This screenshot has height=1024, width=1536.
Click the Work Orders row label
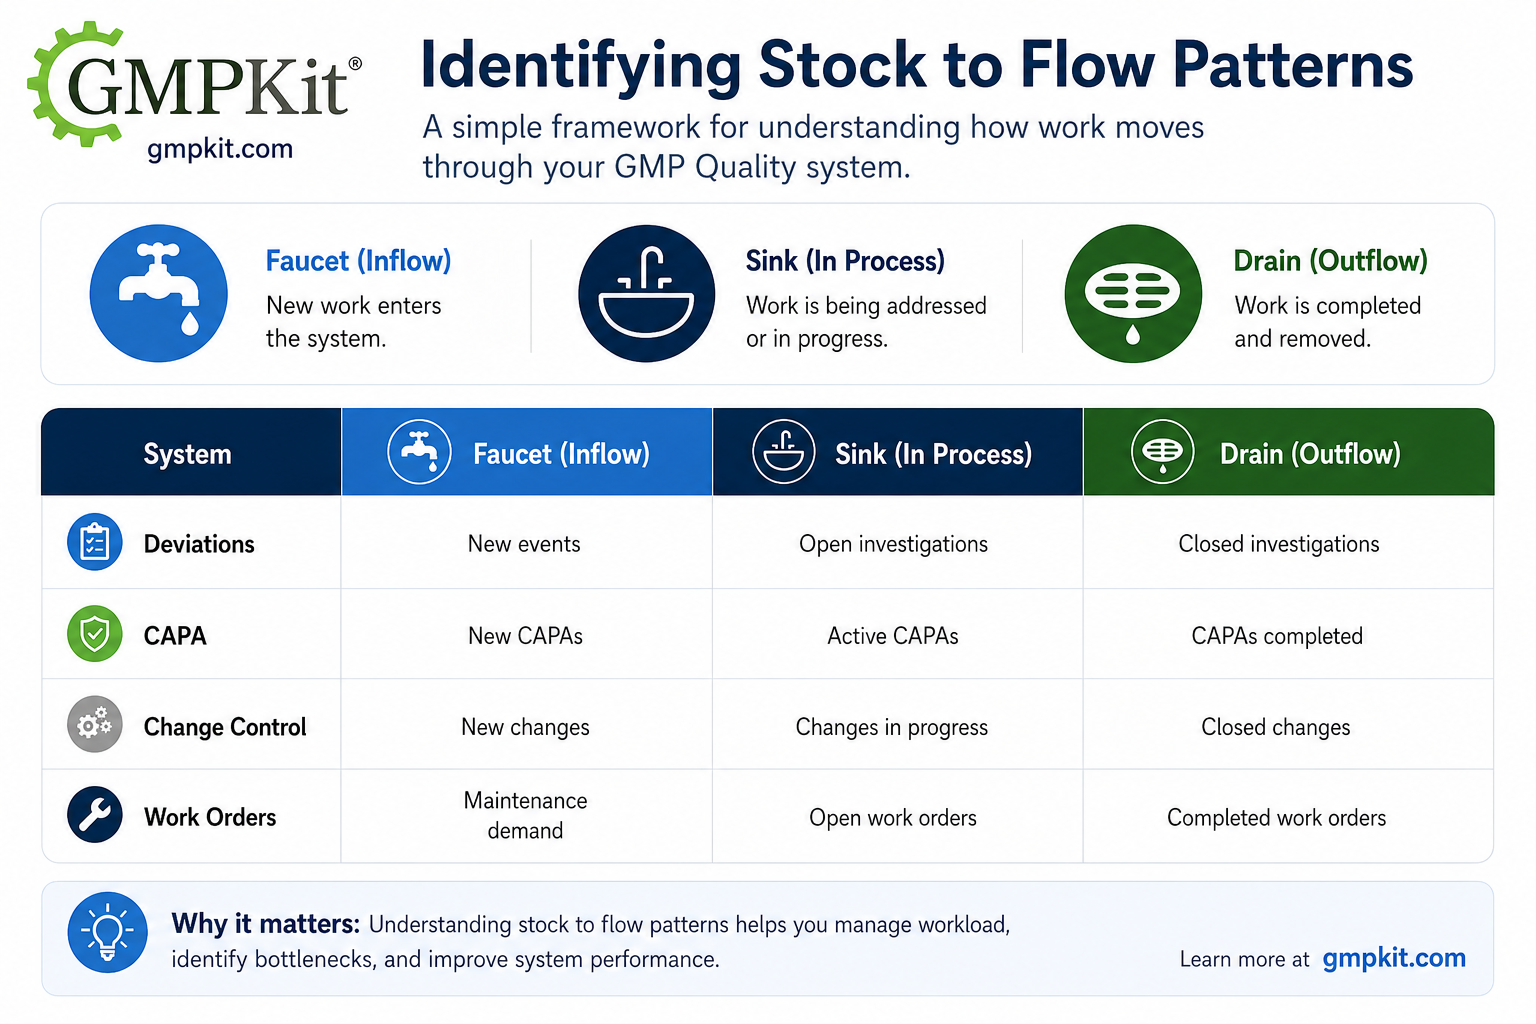(x=210, y=817)
